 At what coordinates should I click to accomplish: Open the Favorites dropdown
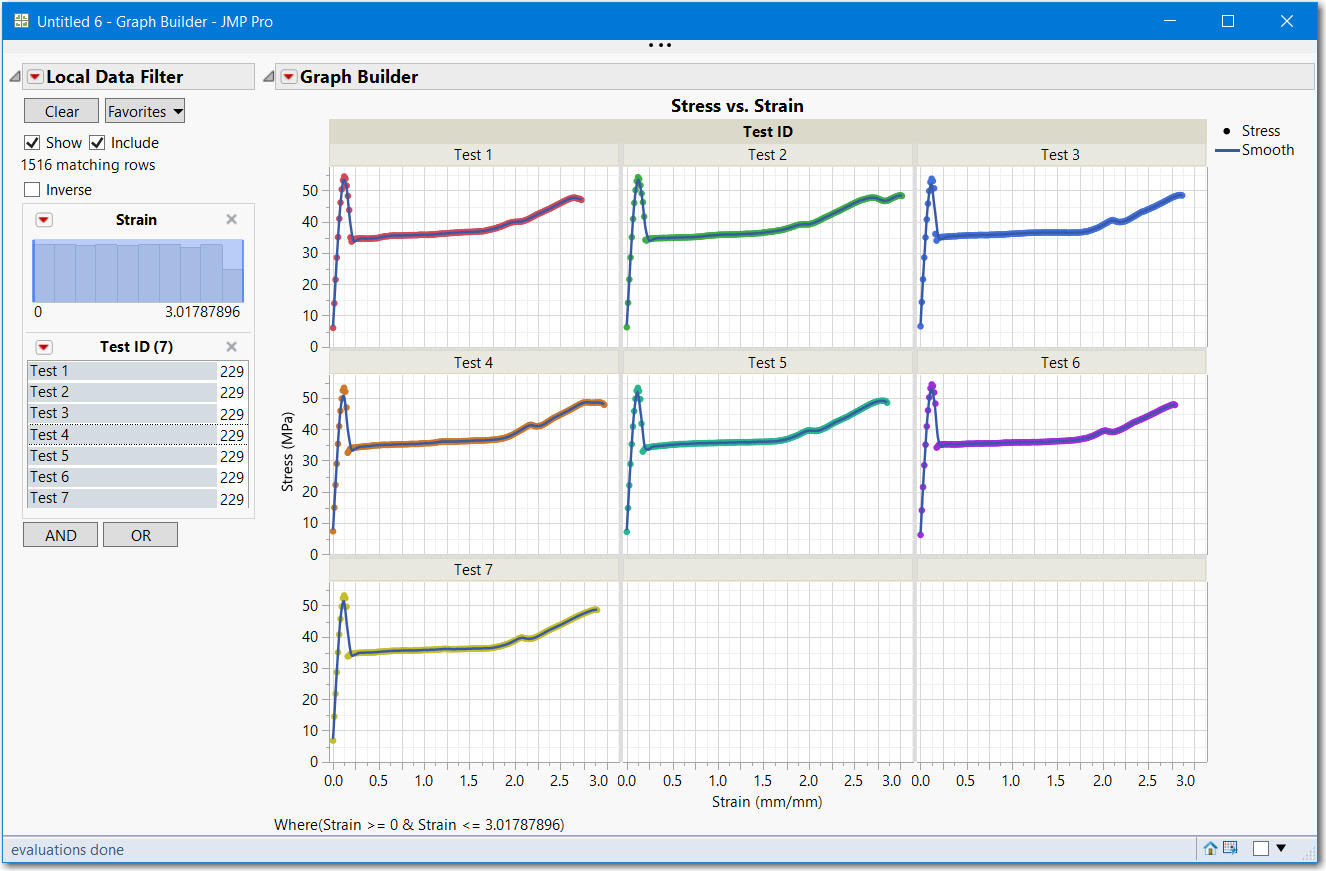coord(144,111)
